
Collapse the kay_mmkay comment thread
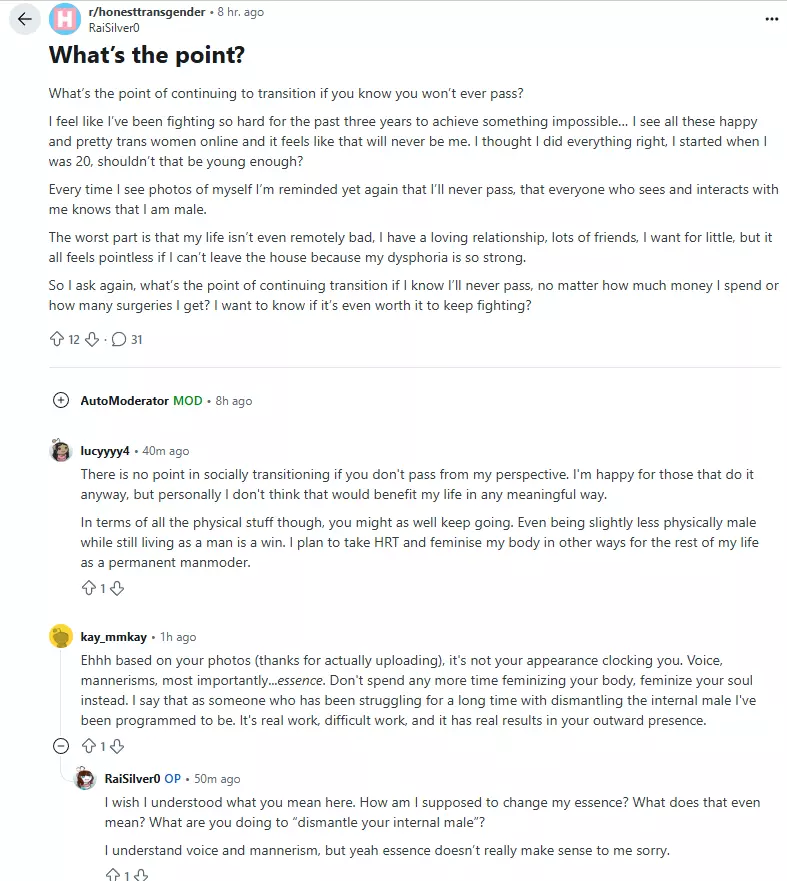pyautogui.click(x=61, y=745)
